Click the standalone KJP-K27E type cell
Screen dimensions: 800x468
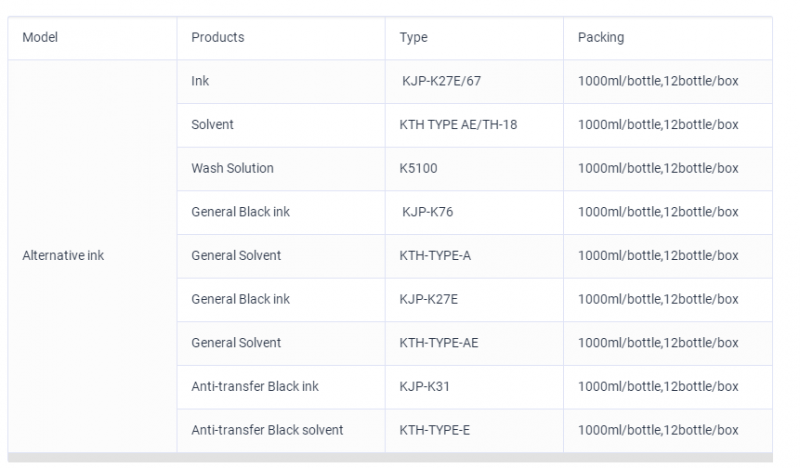[474, 300]
